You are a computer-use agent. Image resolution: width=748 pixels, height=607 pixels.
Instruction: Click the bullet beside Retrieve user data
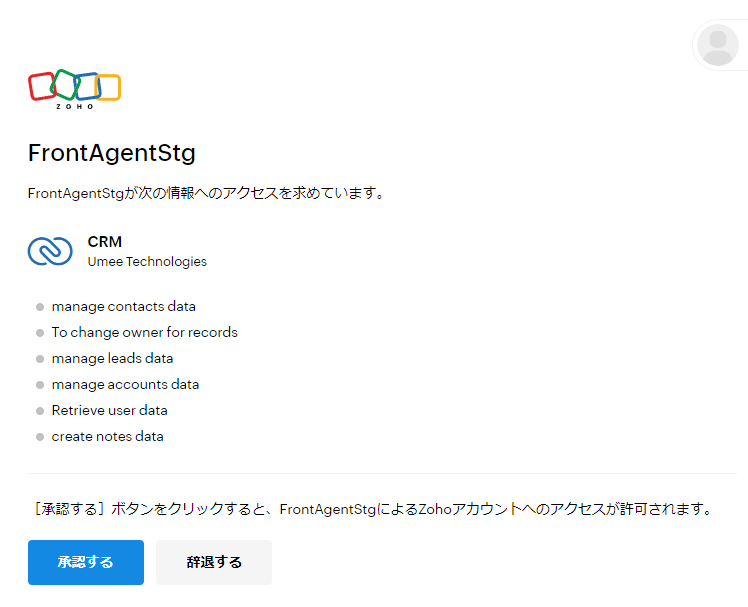pyautogui.click(x=40, y=411)
